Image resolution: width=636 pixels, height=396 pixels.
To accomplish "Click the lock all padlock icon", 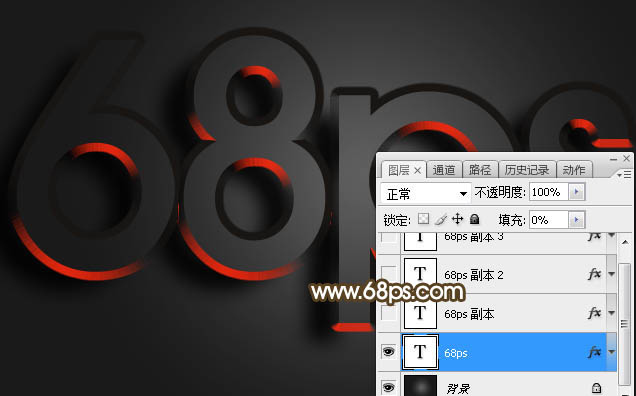I will tap(474, 219).
